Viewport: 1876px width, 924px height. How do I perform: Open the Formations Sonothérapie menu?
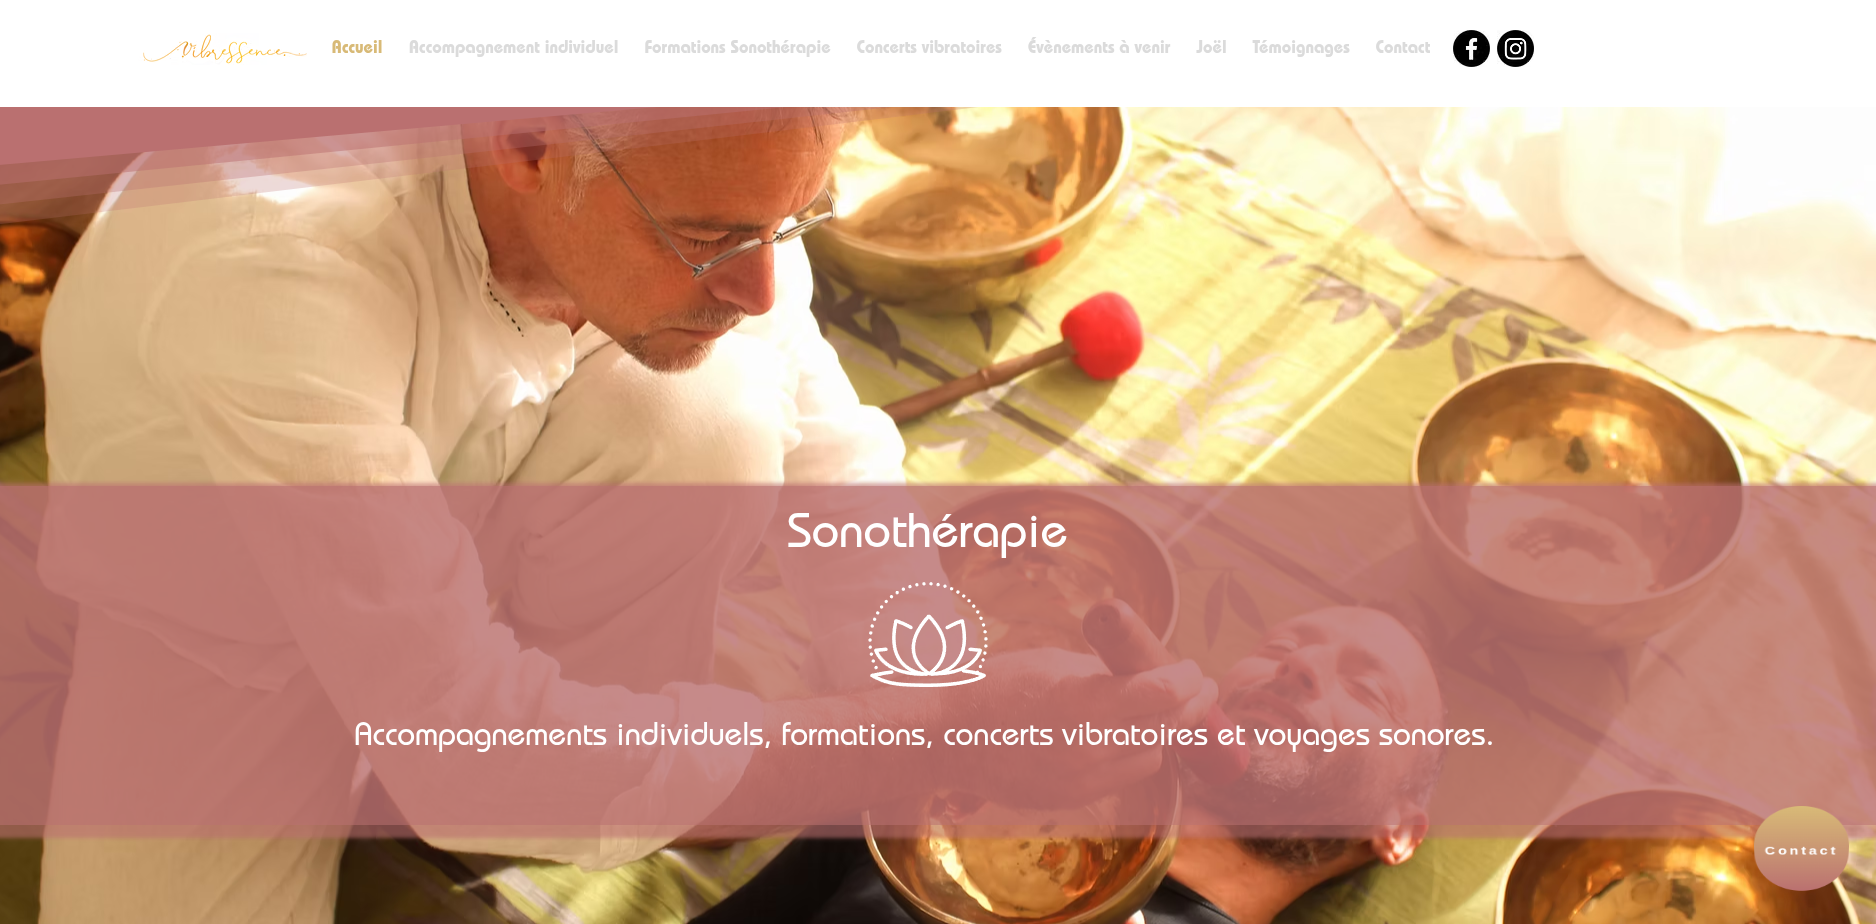click(737, 47)
